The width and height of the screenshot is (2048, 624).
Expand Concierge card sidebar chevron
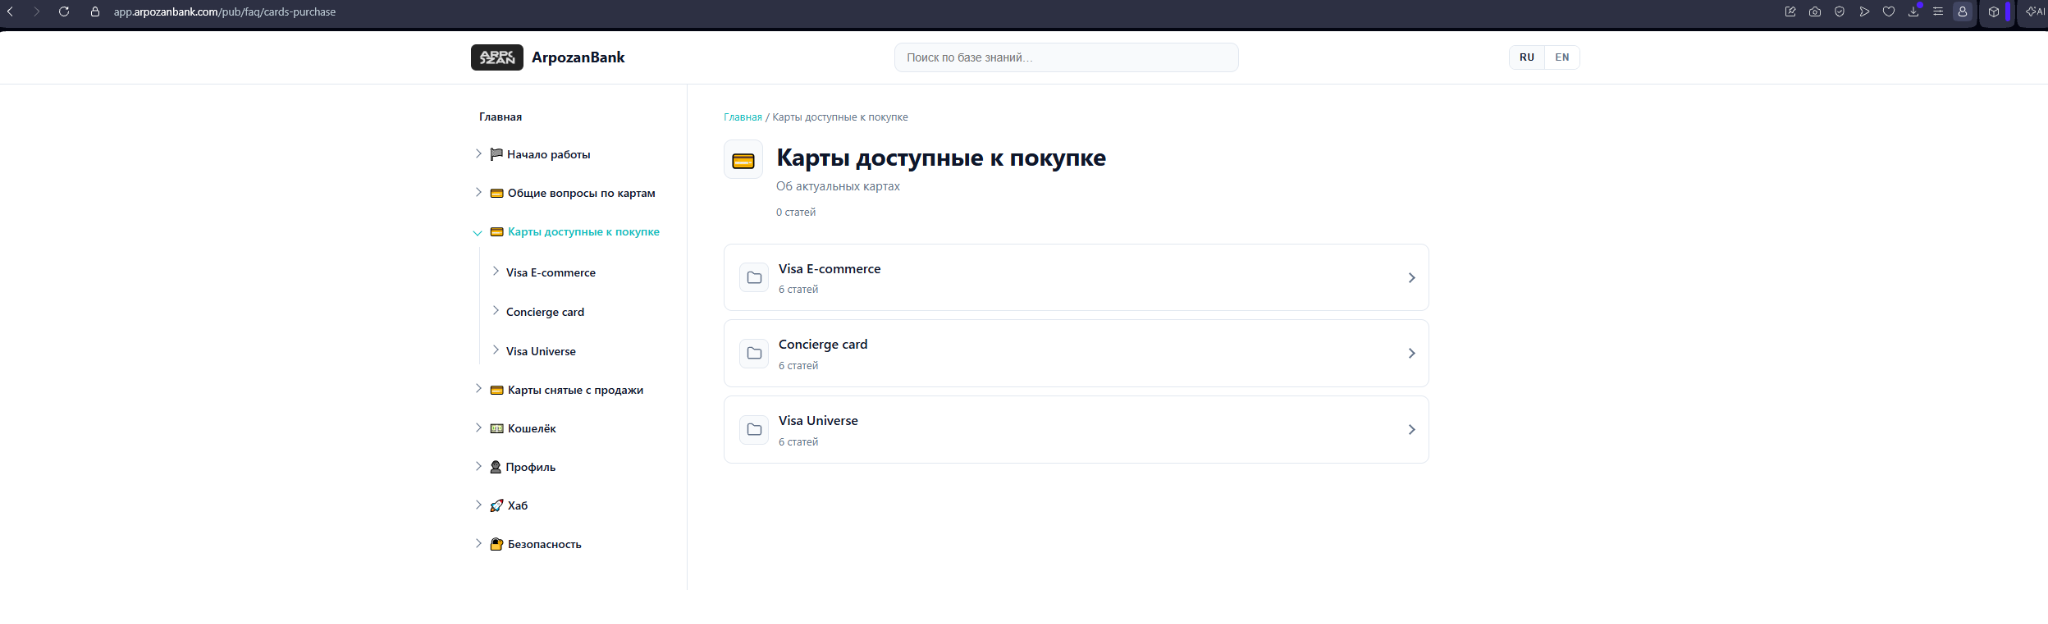(495, 311)
